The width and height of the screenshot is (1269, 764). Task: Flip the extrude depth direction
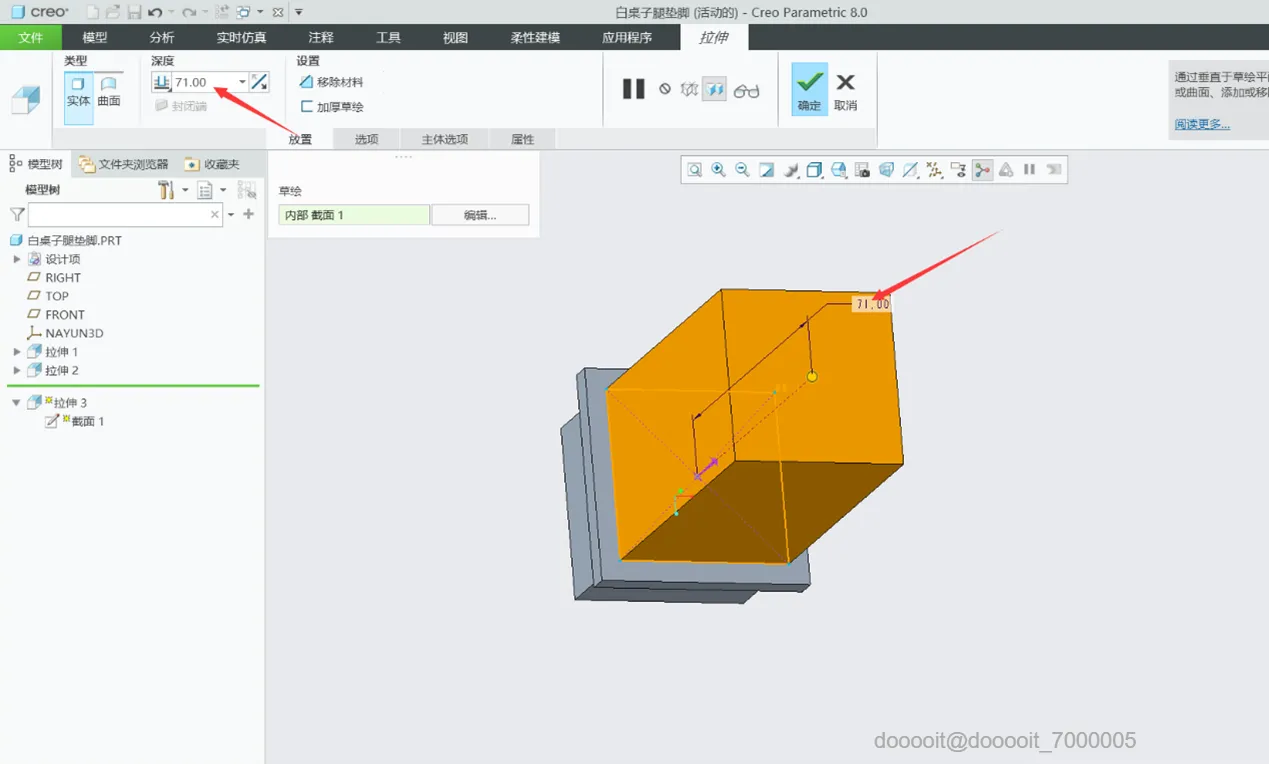[x=259, y=82]
